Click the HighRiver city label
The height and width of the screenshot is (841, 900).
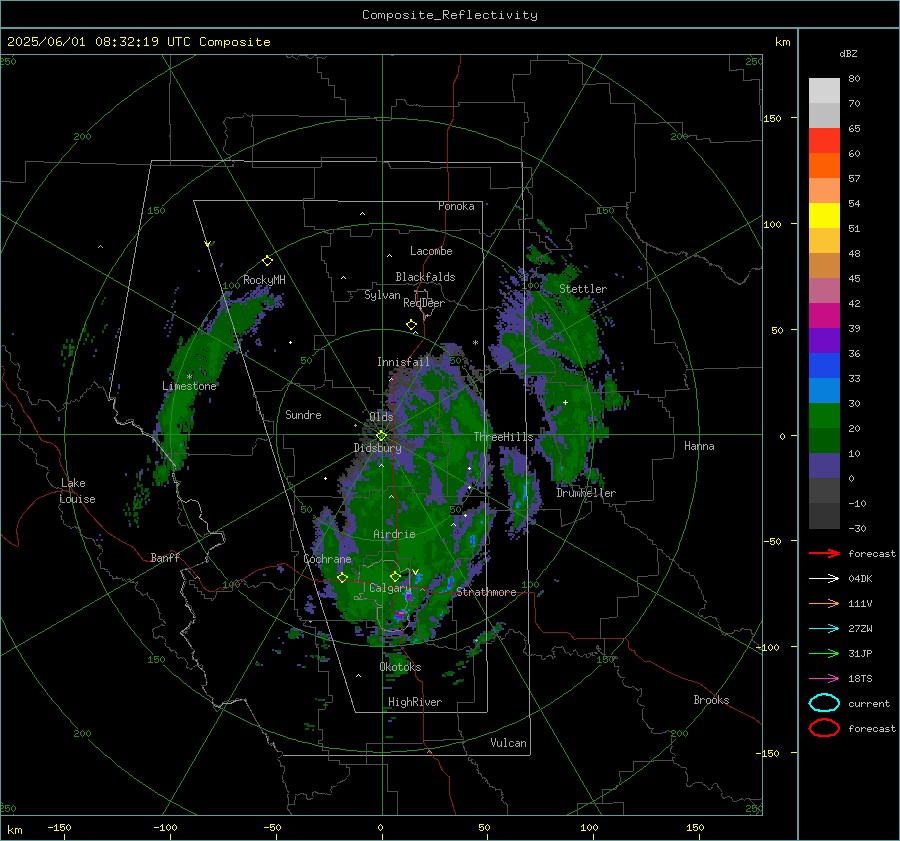tap(415, 702)
